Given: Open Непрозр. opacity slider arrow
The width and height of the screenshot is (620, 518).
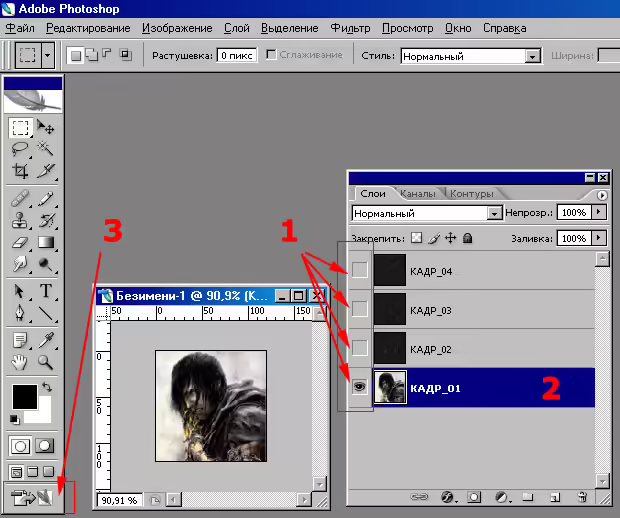Looking at the screenshot, I should 599,212.
